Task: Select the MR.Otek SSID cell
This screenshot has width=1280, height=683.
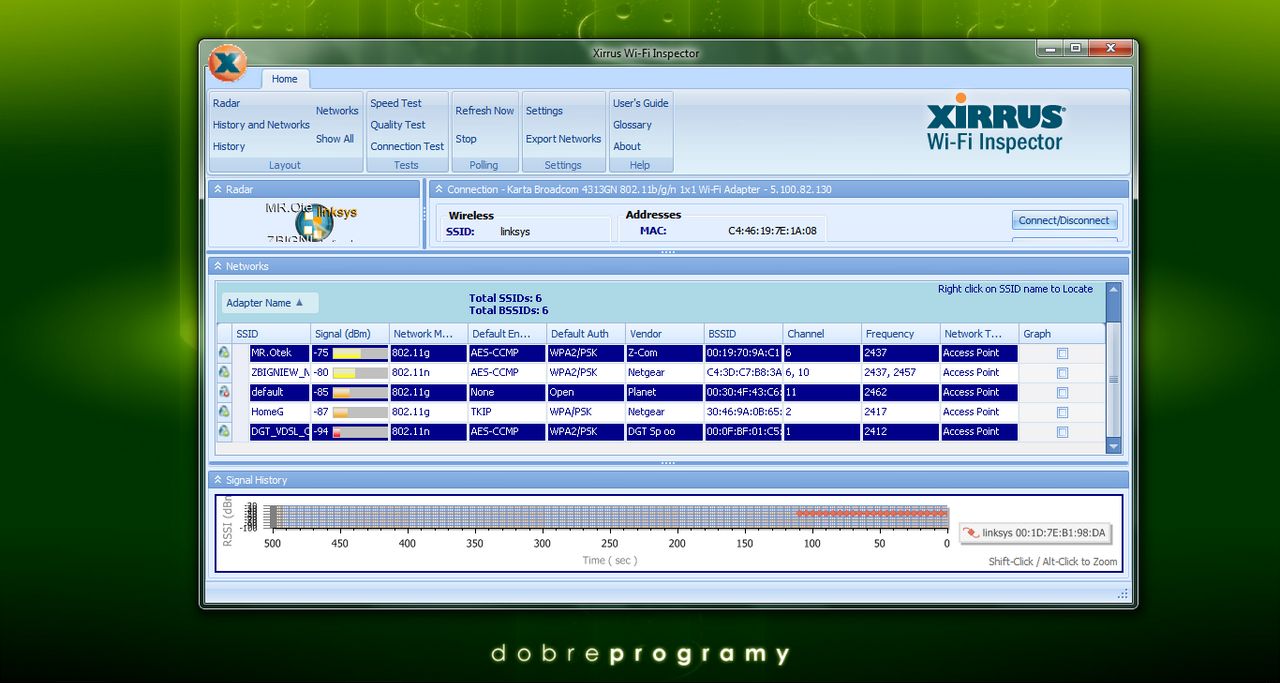Action: [279, 353]
